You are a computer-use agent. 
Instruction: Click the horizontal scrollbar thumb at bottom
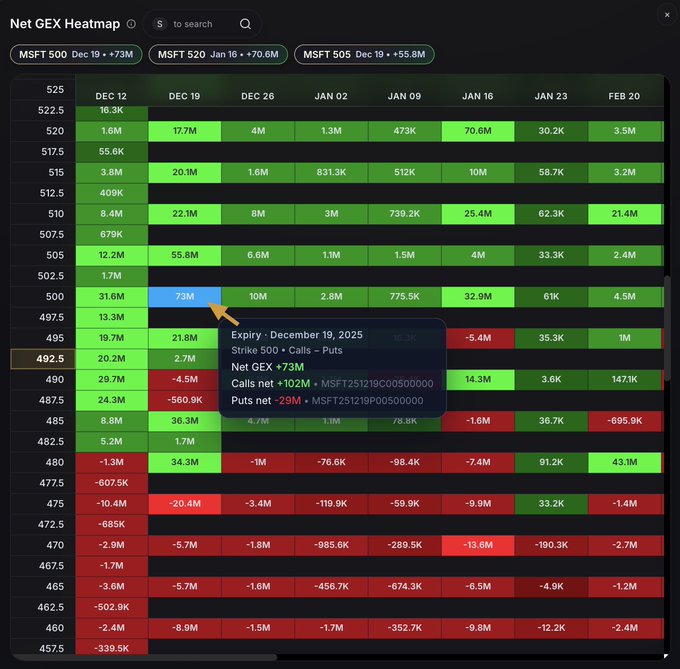145,657
